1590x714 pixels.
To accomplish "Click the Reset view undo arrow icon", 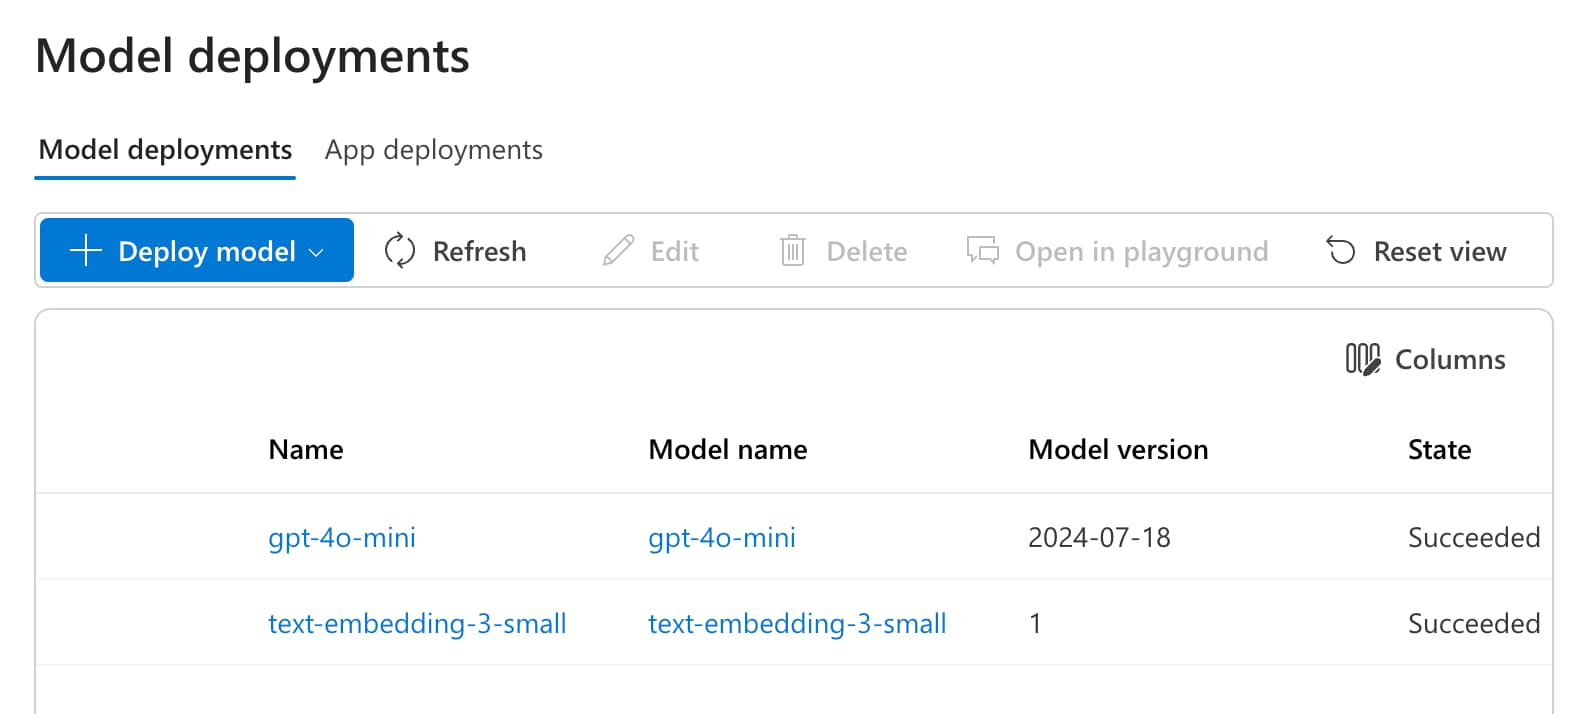I will pyautogui.click(x=1341, y=251).
